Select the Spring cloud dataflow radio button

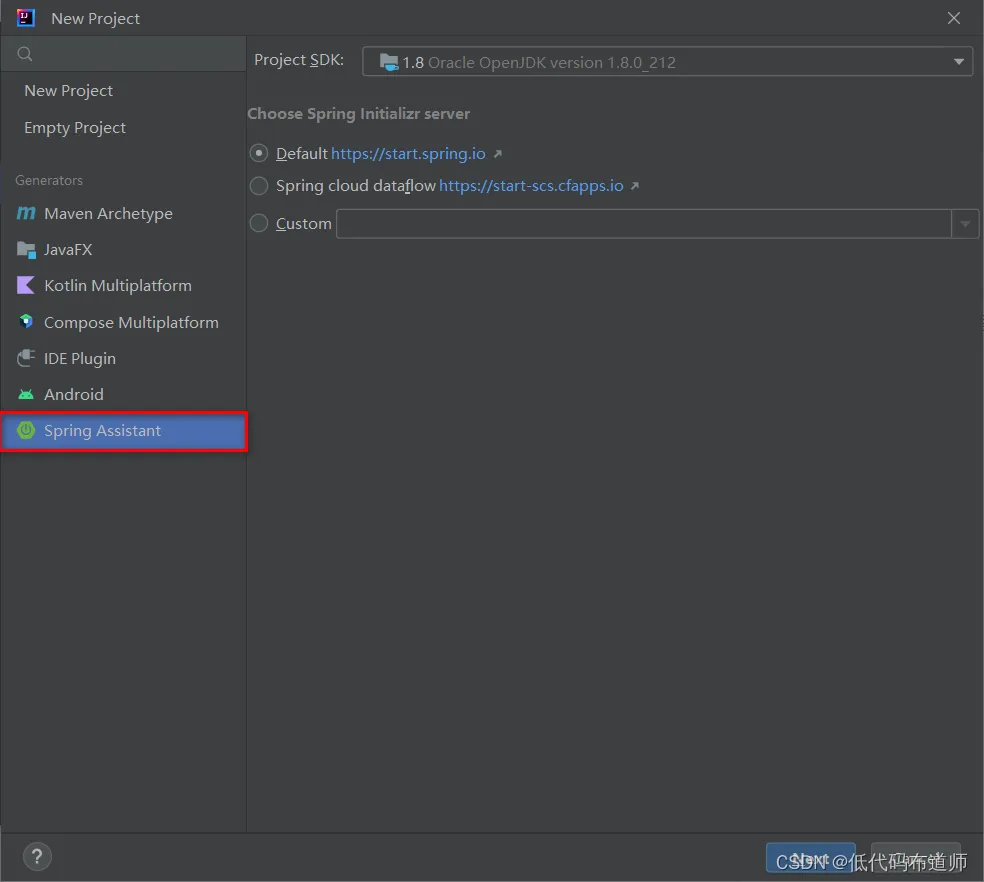click(259, 186)
